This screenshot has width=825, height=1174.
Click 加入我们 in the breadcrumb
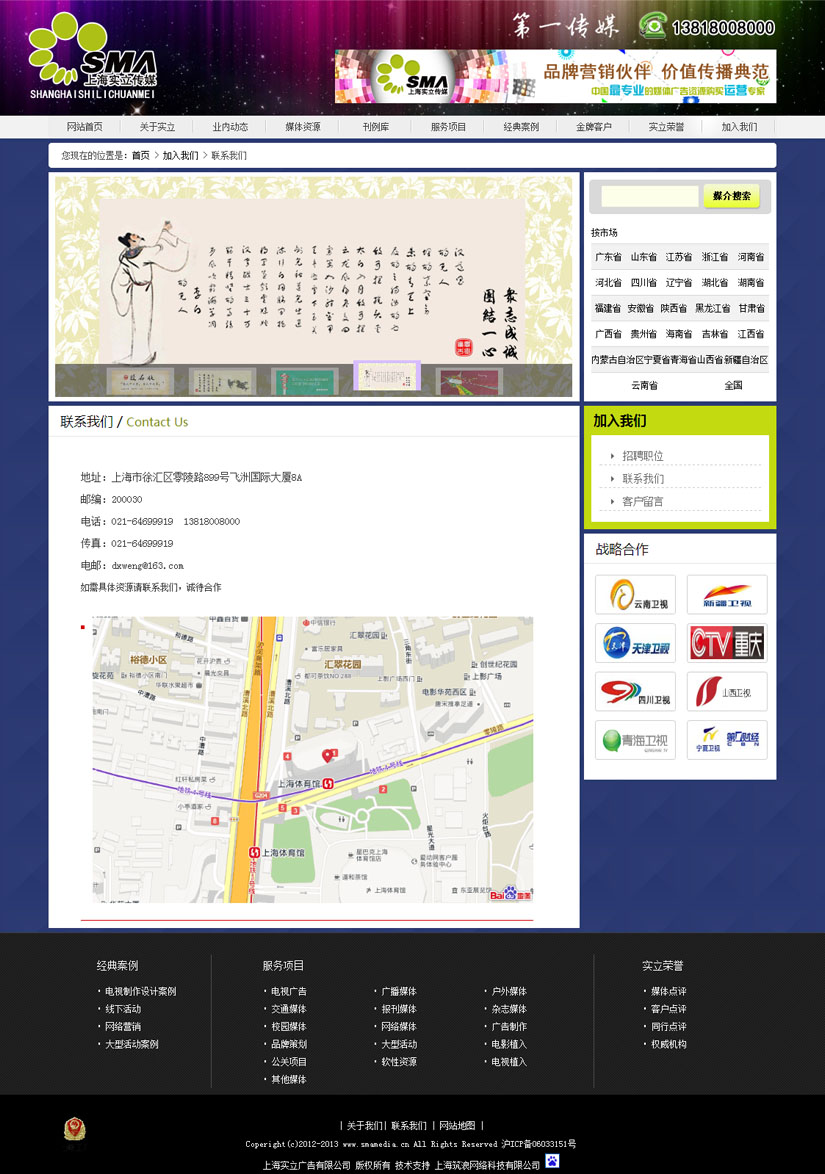tap(180, 156)
